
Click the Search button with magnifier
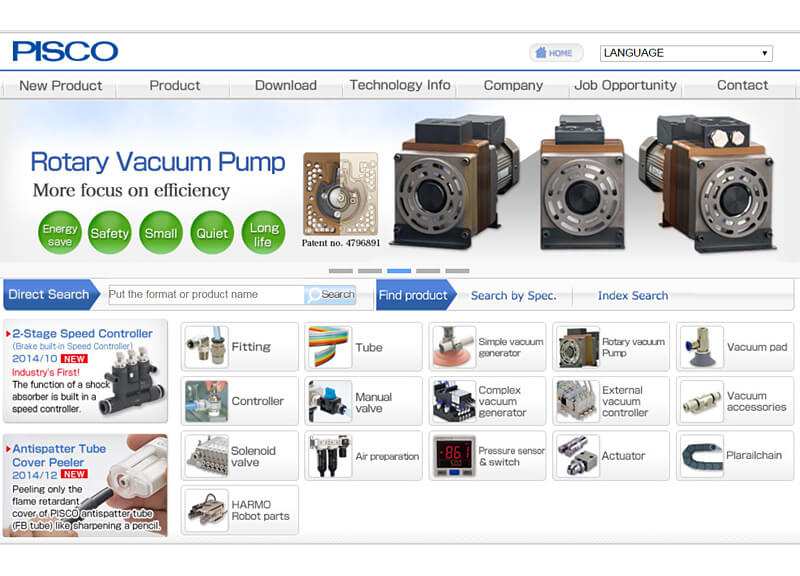(331, 294)
